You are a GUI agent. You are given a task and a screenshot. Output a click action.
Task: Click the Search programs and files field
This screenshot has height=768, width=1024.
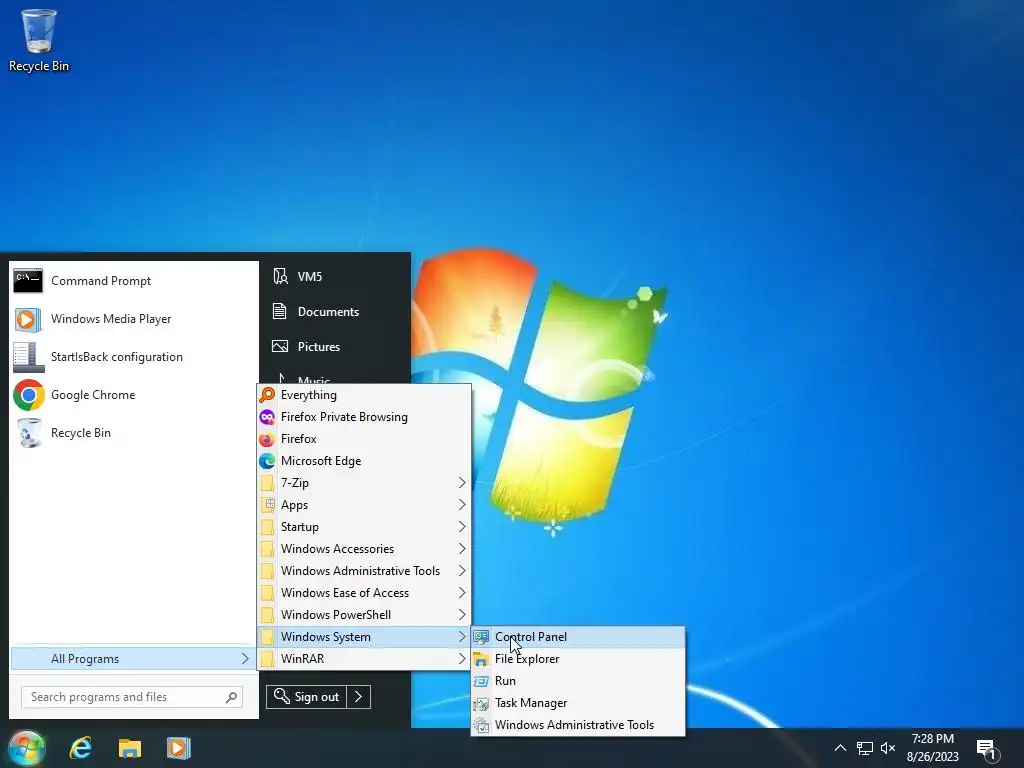click(x=132, y=697)
